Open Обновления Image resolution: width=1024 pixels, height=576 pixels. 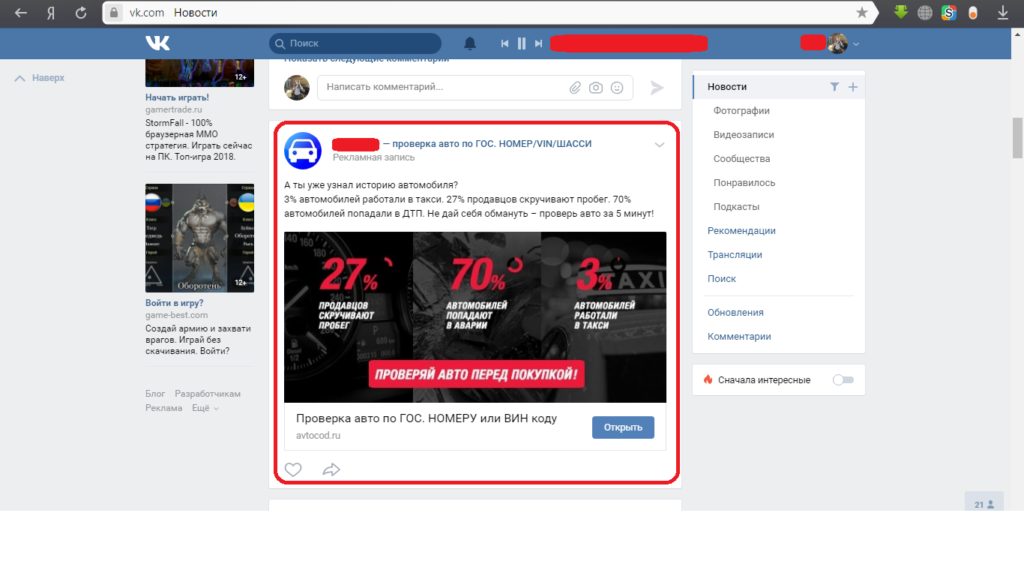point(735,313)
